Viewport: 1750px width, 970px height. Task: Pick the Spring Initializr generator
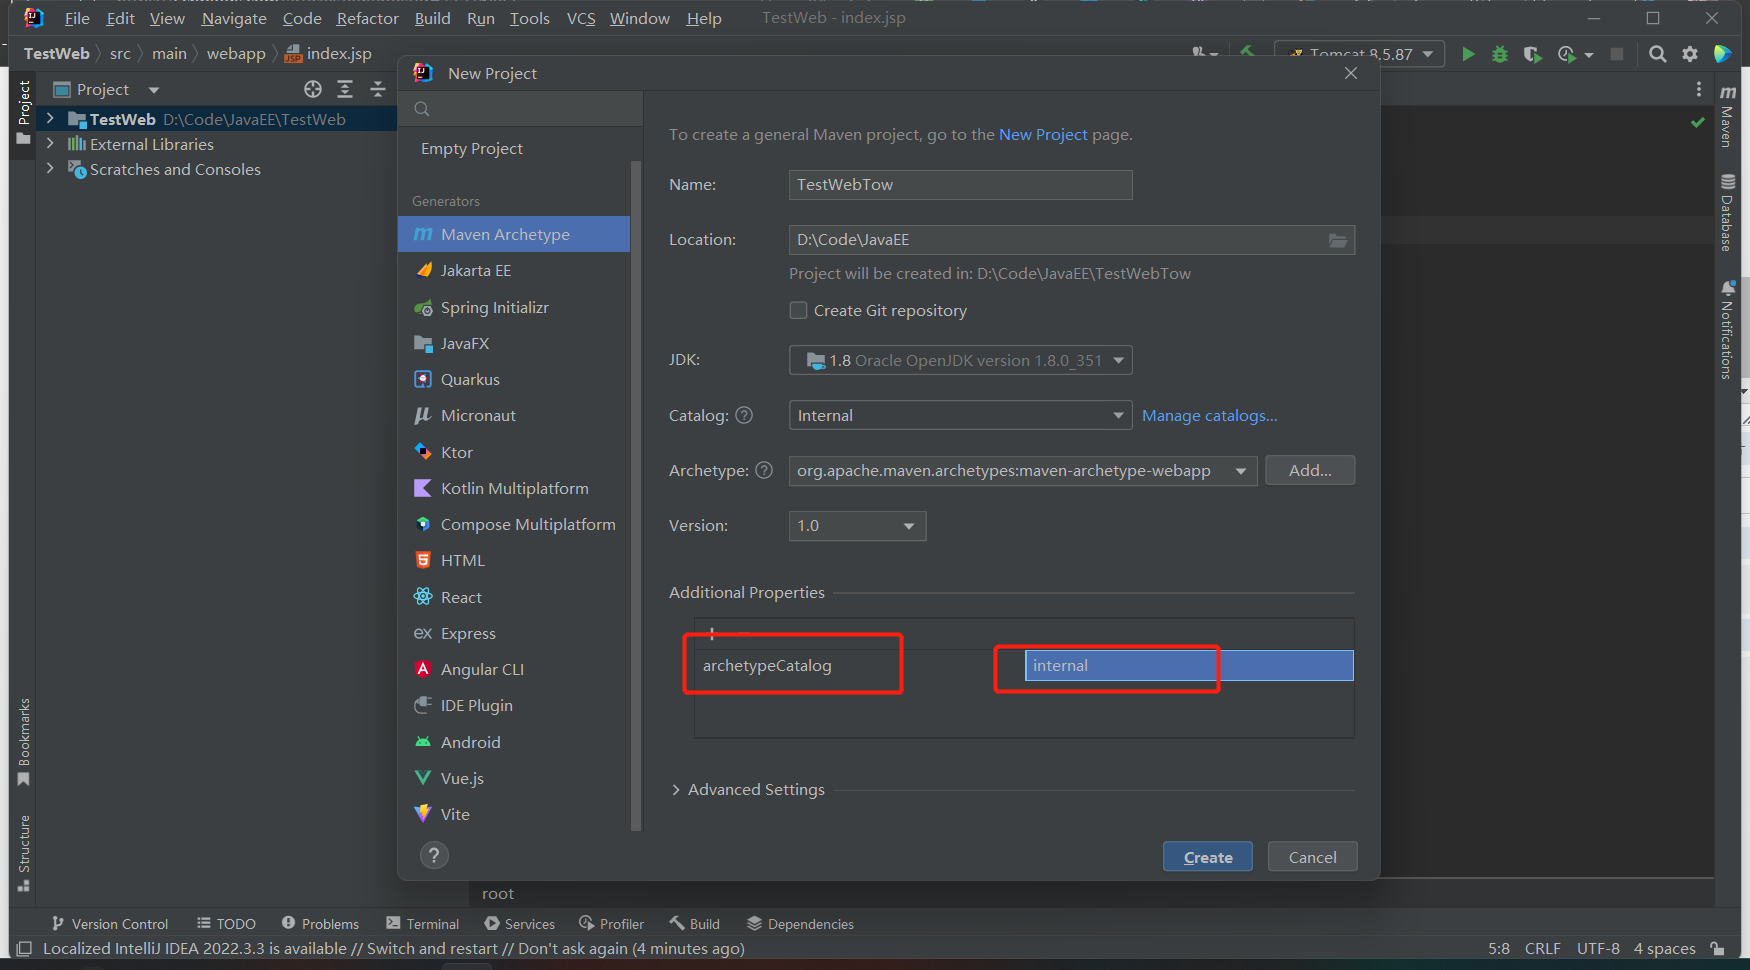point(514,307)
